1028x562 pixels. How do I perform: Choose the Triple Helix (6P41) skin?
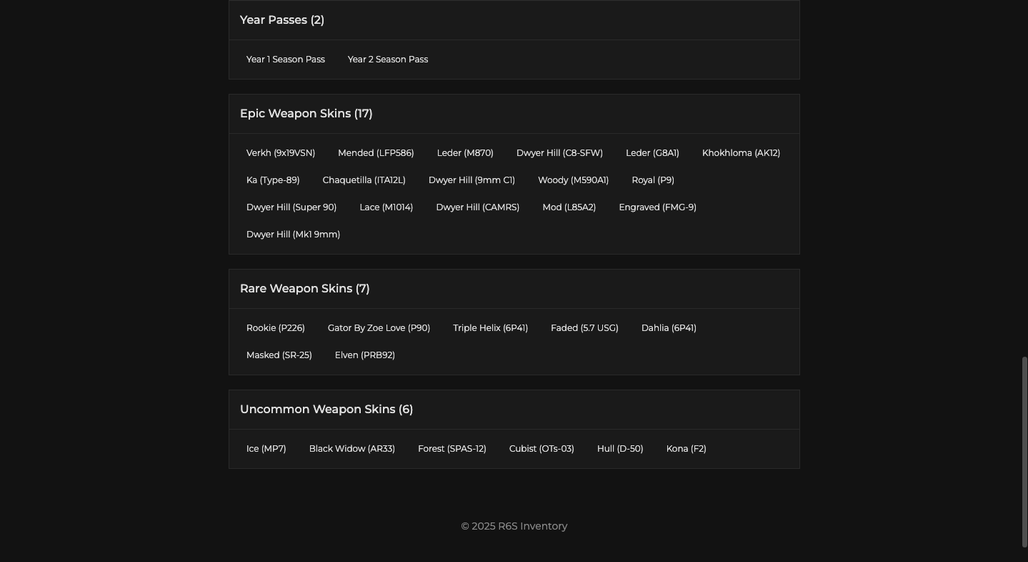pos(490,328)
